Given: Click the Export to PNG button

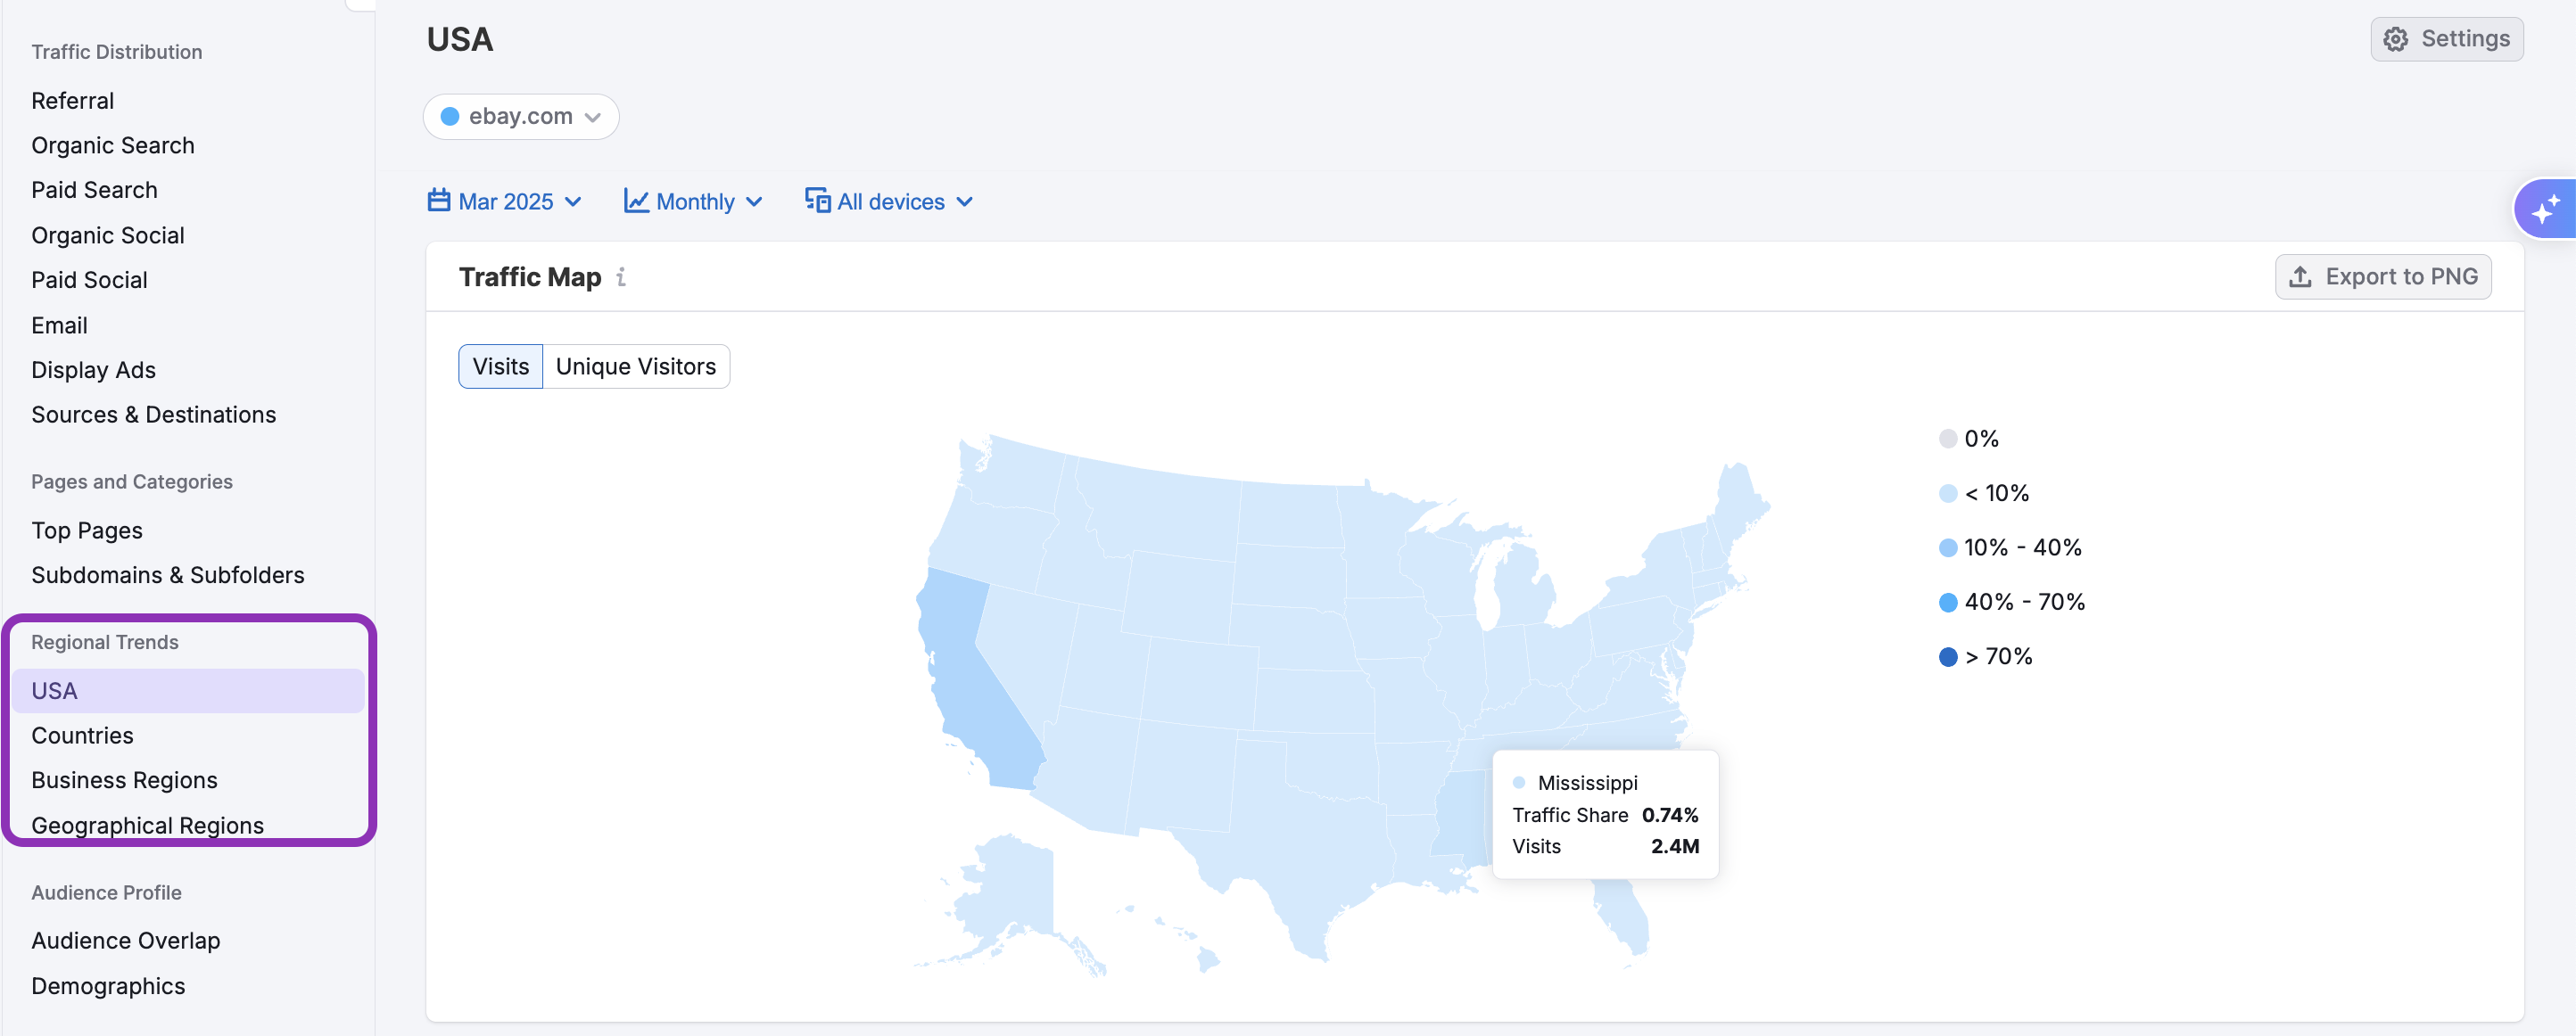Looking at the screenshot, I should [2383, 276].
